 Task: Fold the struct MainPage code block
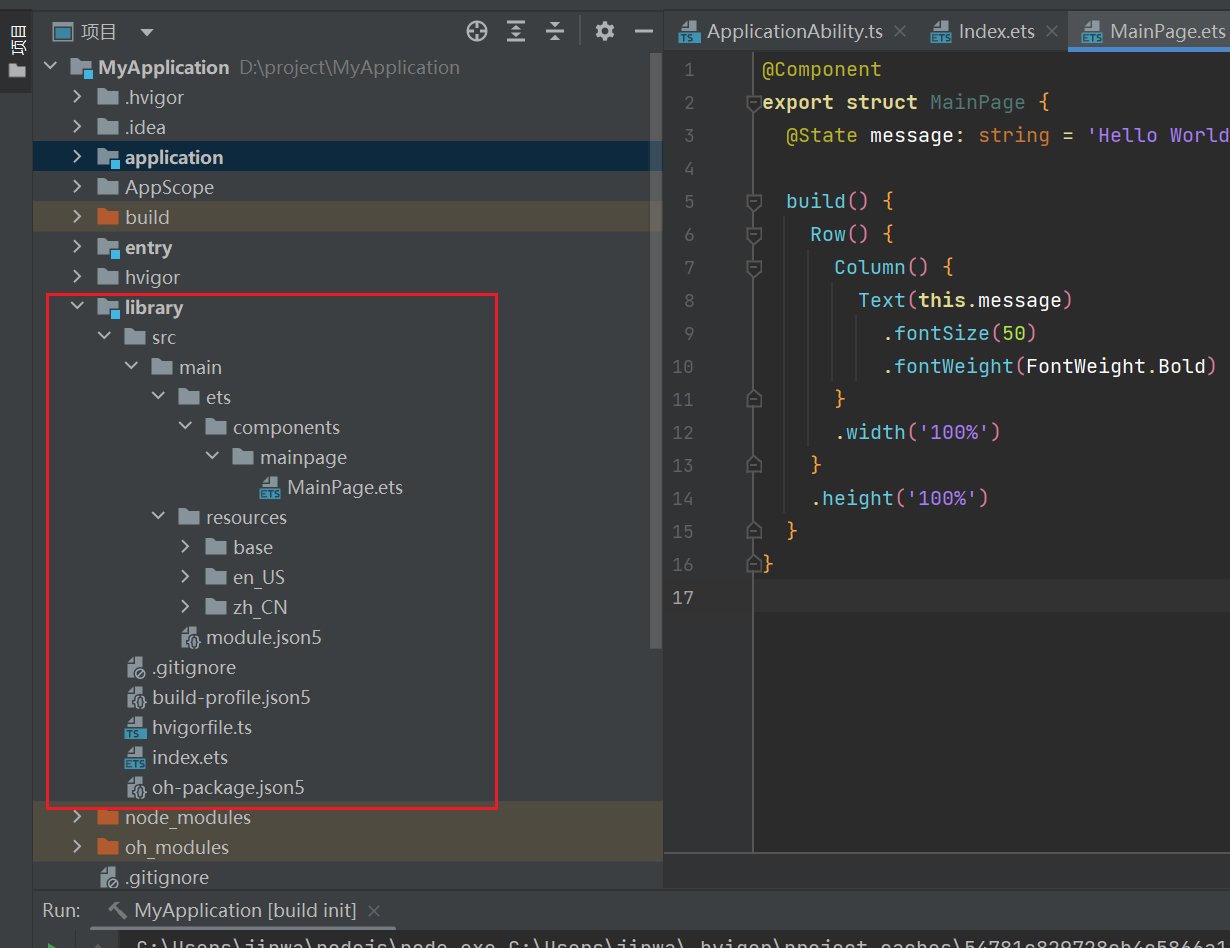(x=754, y=102)
